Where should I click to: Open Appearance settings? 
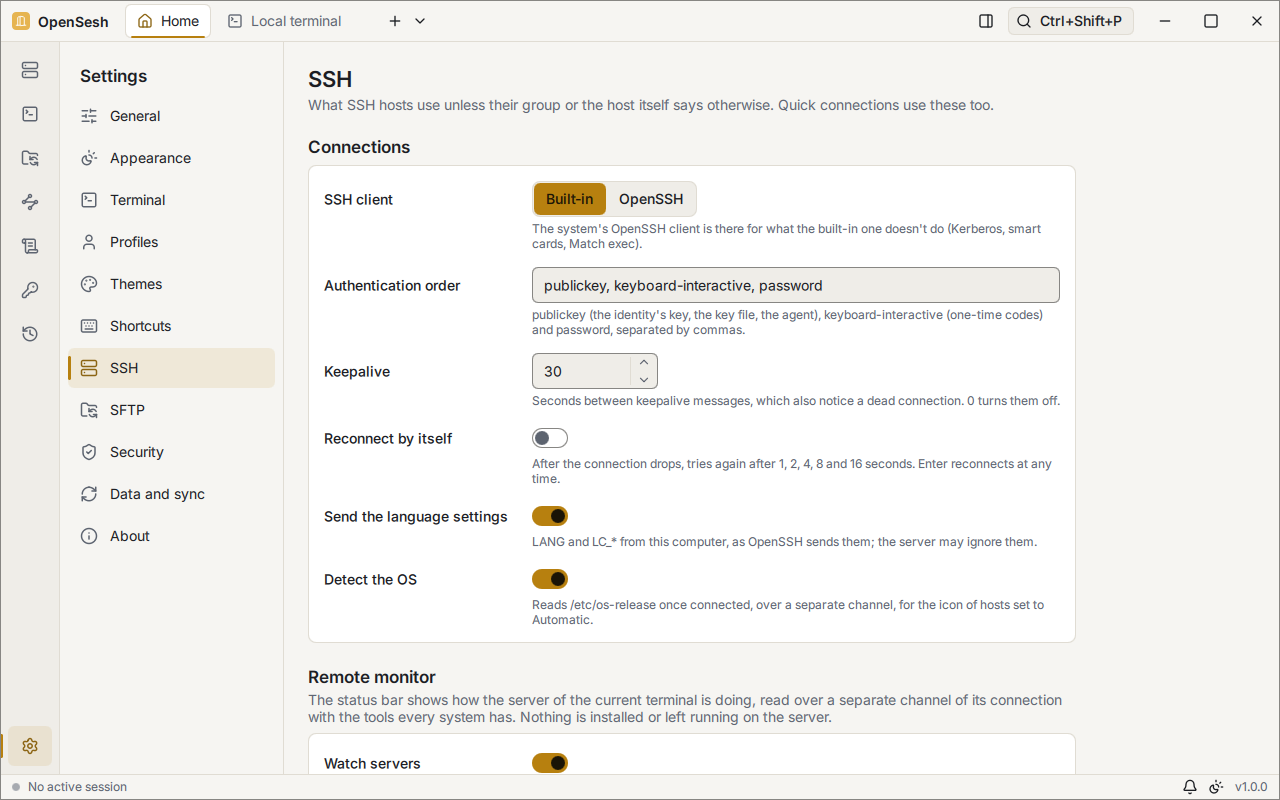[x=171, y=158]
